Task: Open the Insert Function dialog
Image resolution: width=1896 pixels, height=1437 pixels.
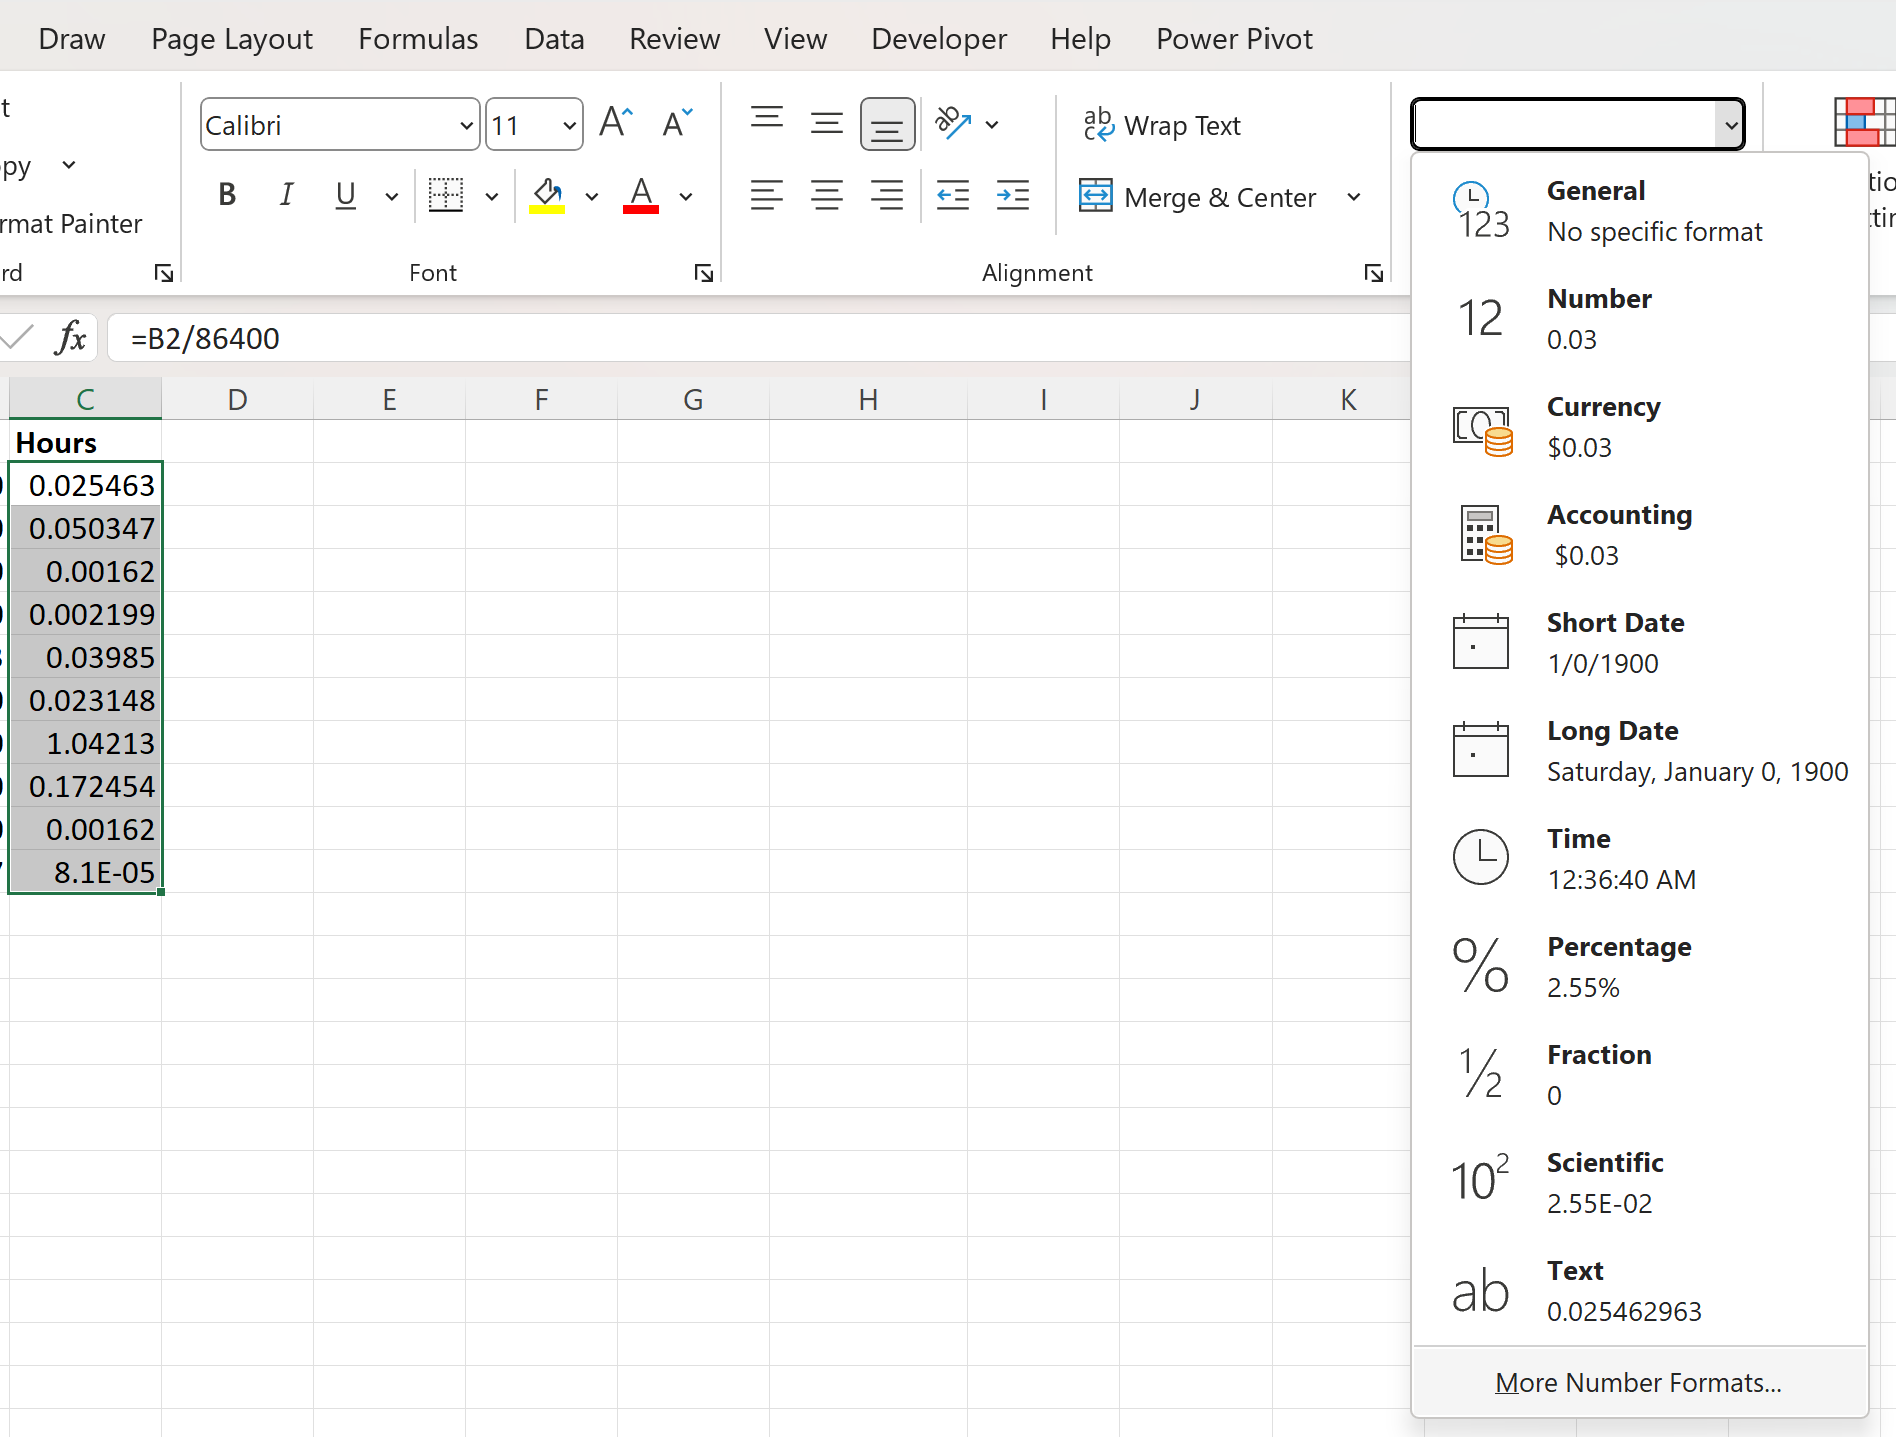Action: pyautogui.click(x=69, y=338)
